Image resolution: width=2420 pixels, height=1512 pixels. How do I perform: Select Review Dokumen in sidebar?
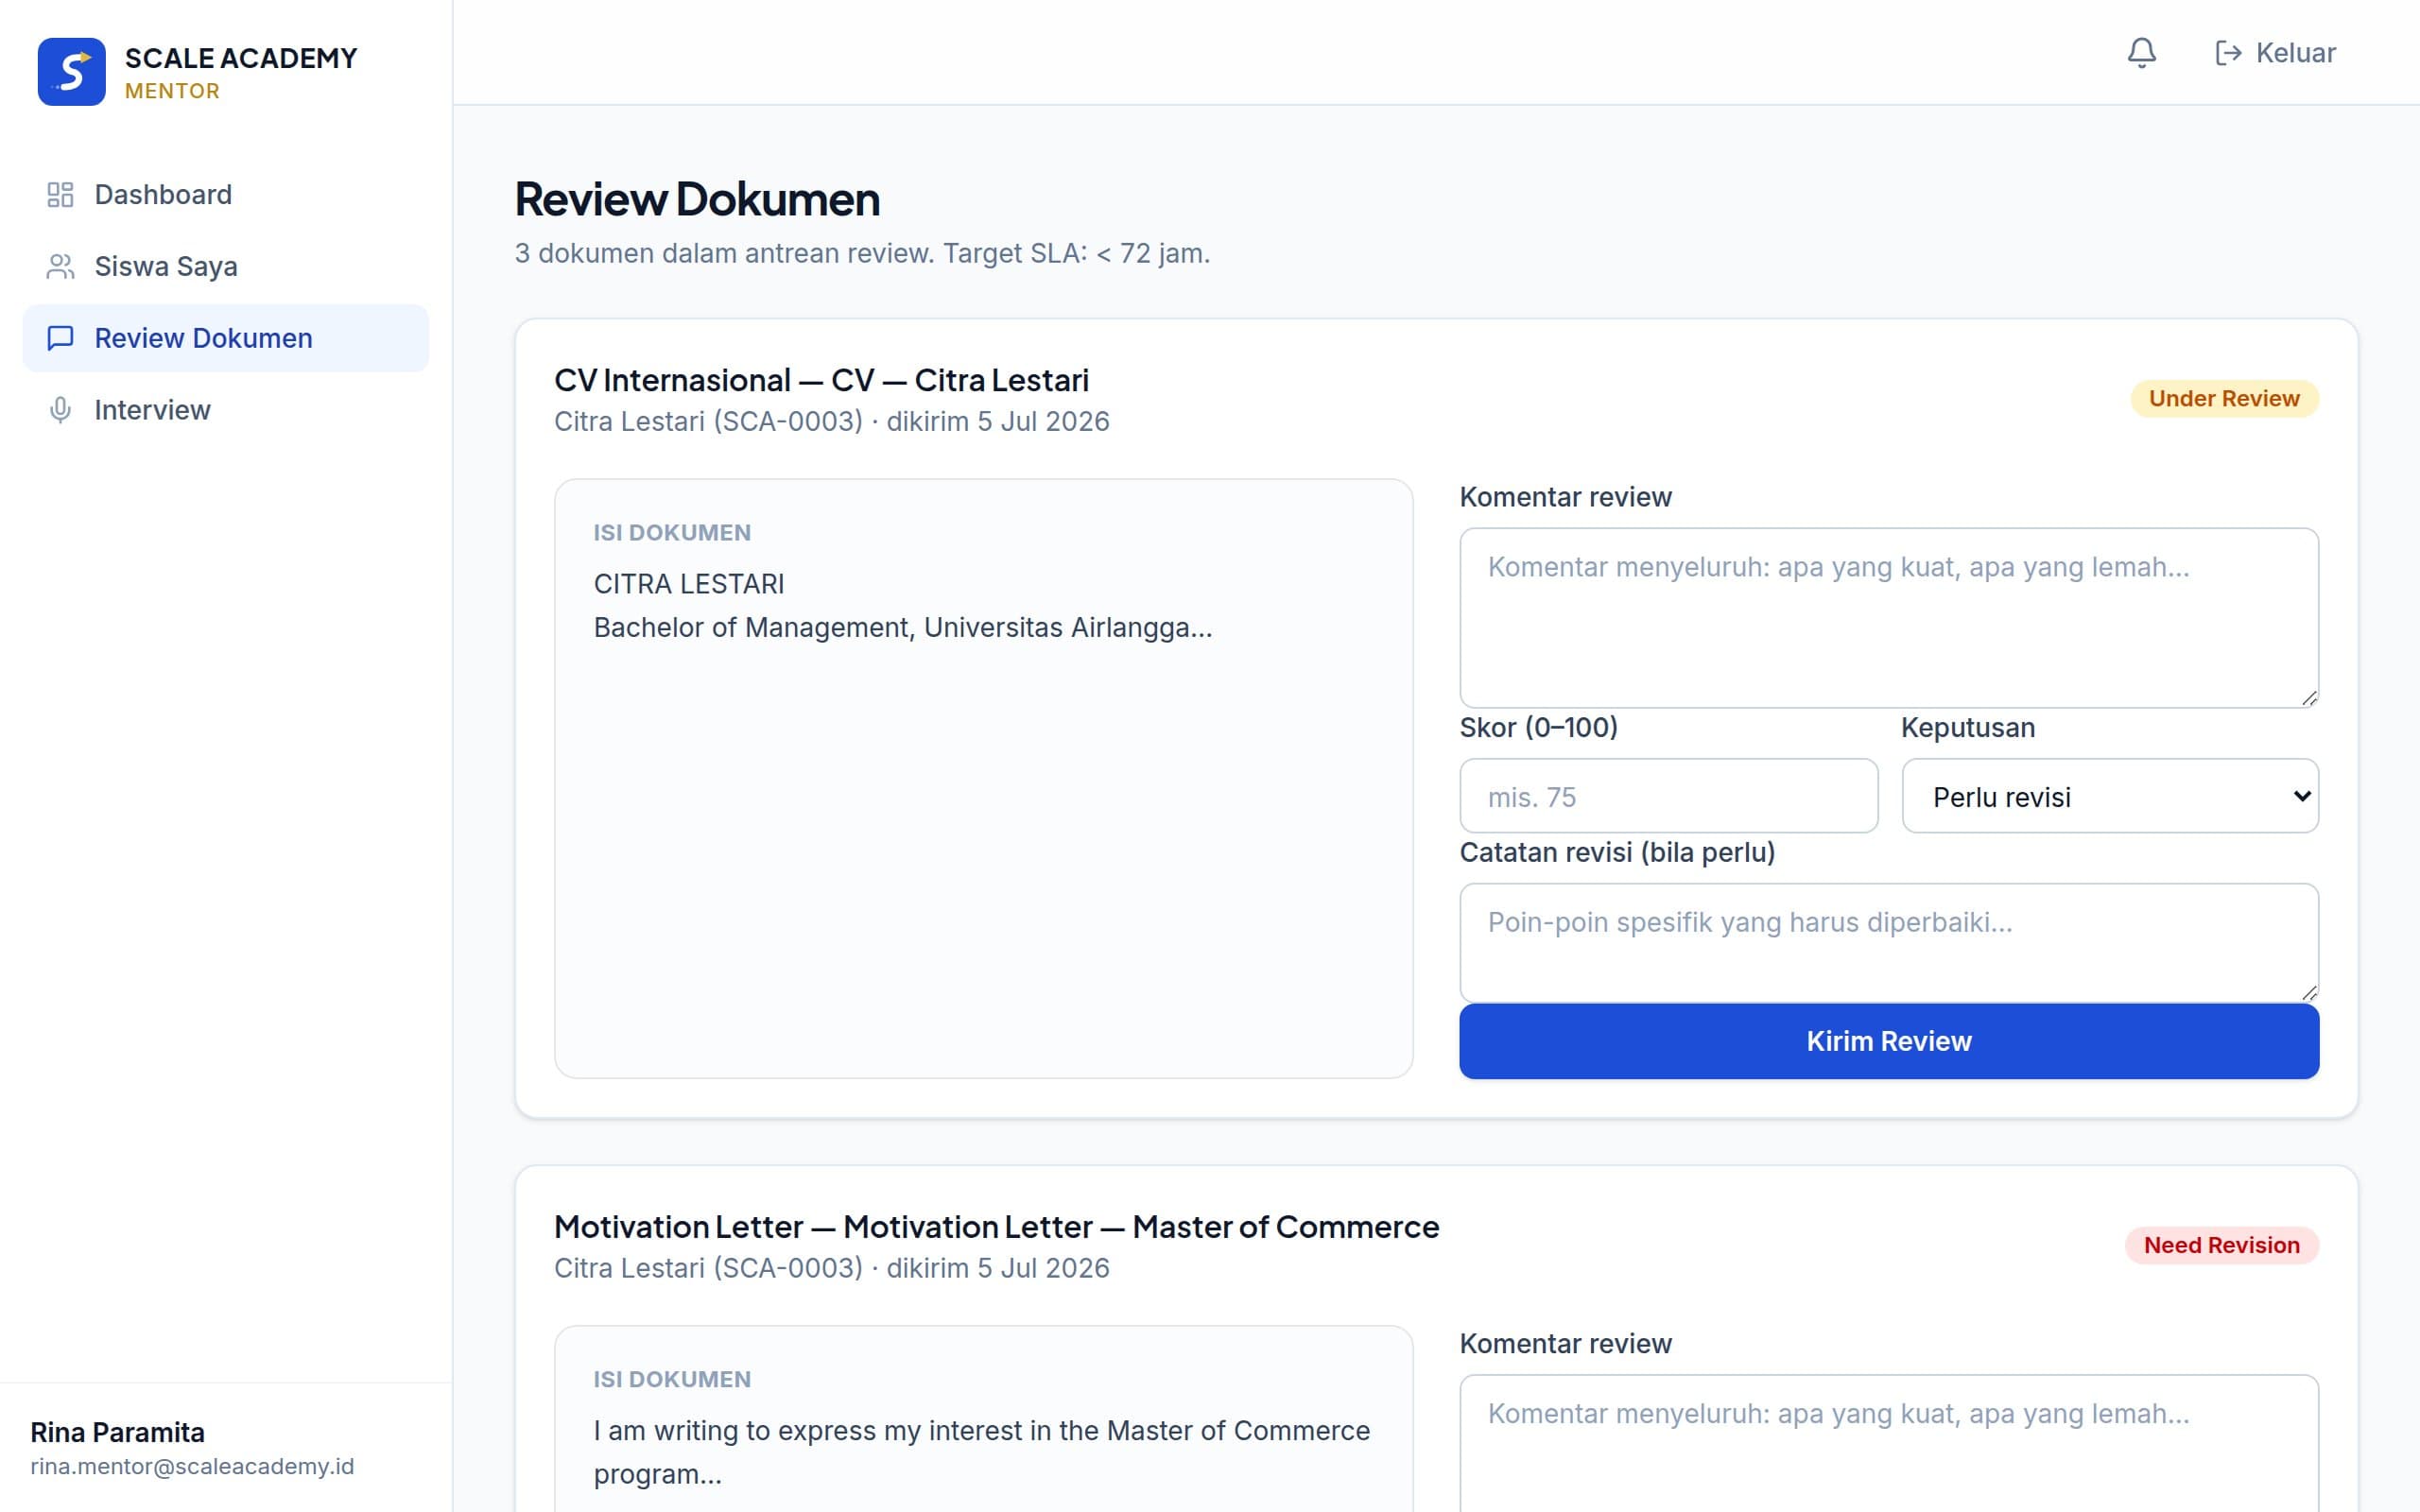point(226,338)
